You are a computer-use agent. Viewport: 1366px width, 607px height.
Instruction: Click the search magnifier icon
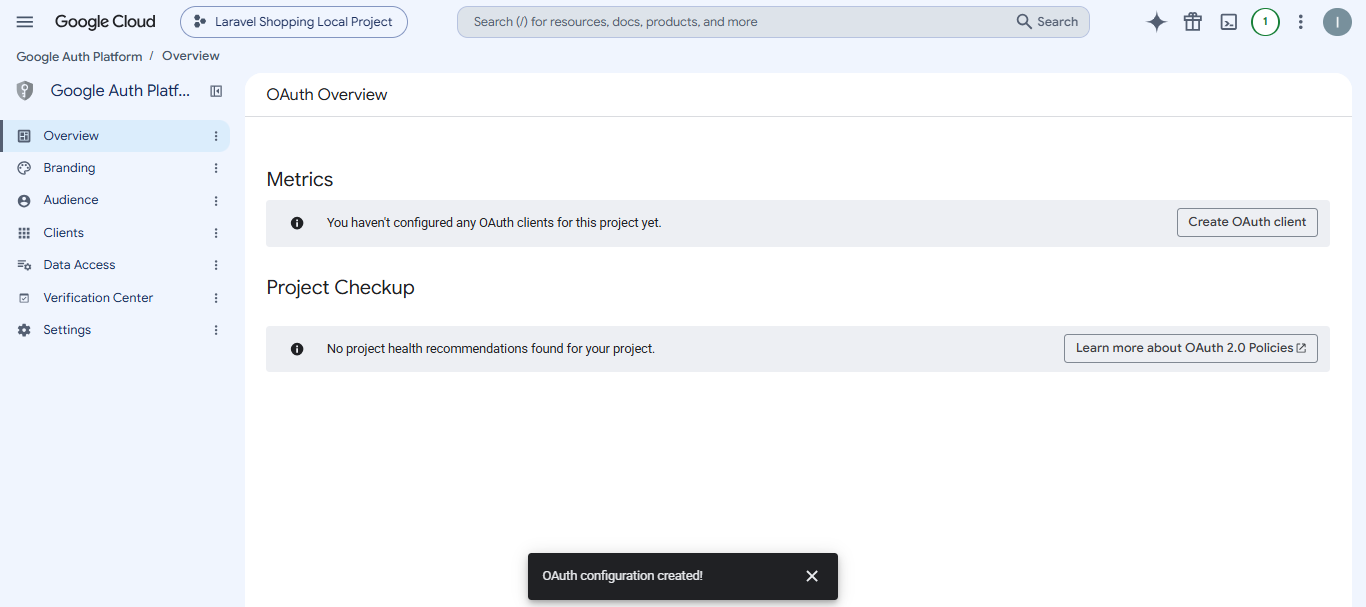tap(1024, 22)
